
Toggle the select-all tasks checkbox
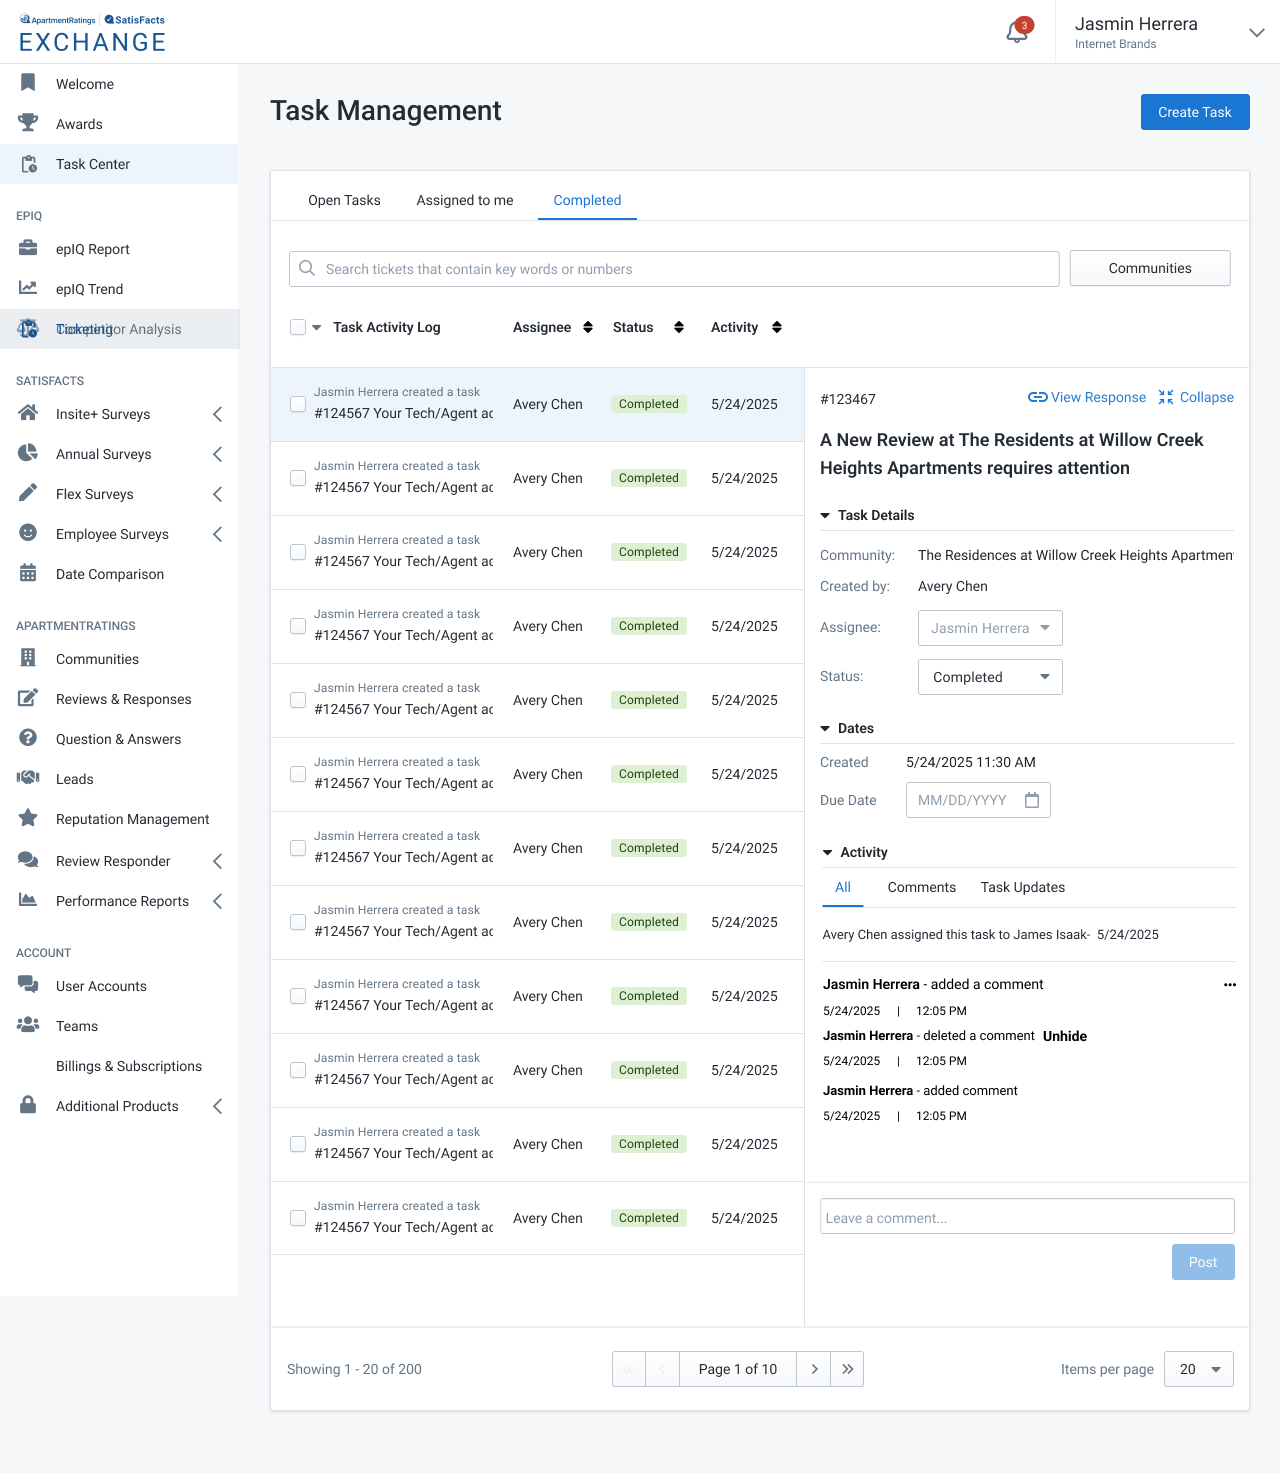298,327
